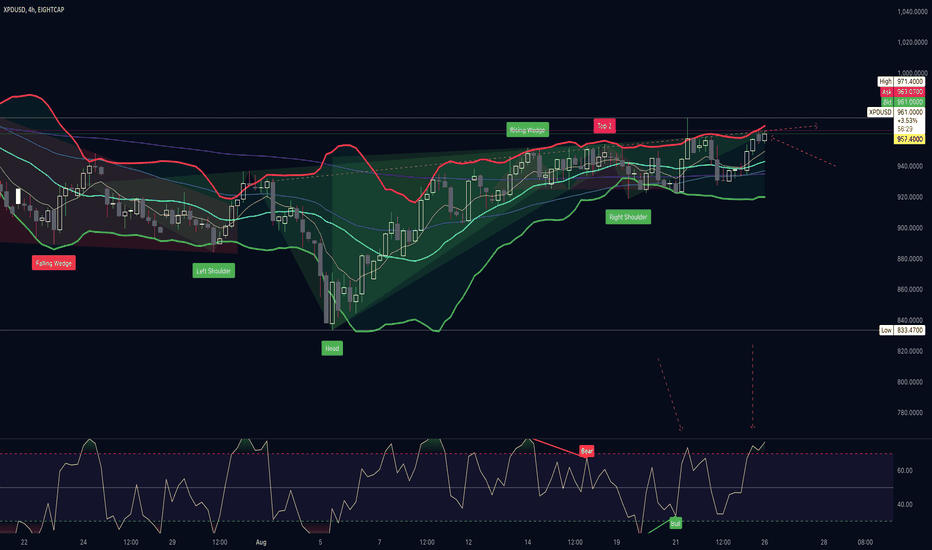The width and height of the screenshot is (932, 550).
Task: Click the Low 833.4700 price label
Action: point(902,330)
